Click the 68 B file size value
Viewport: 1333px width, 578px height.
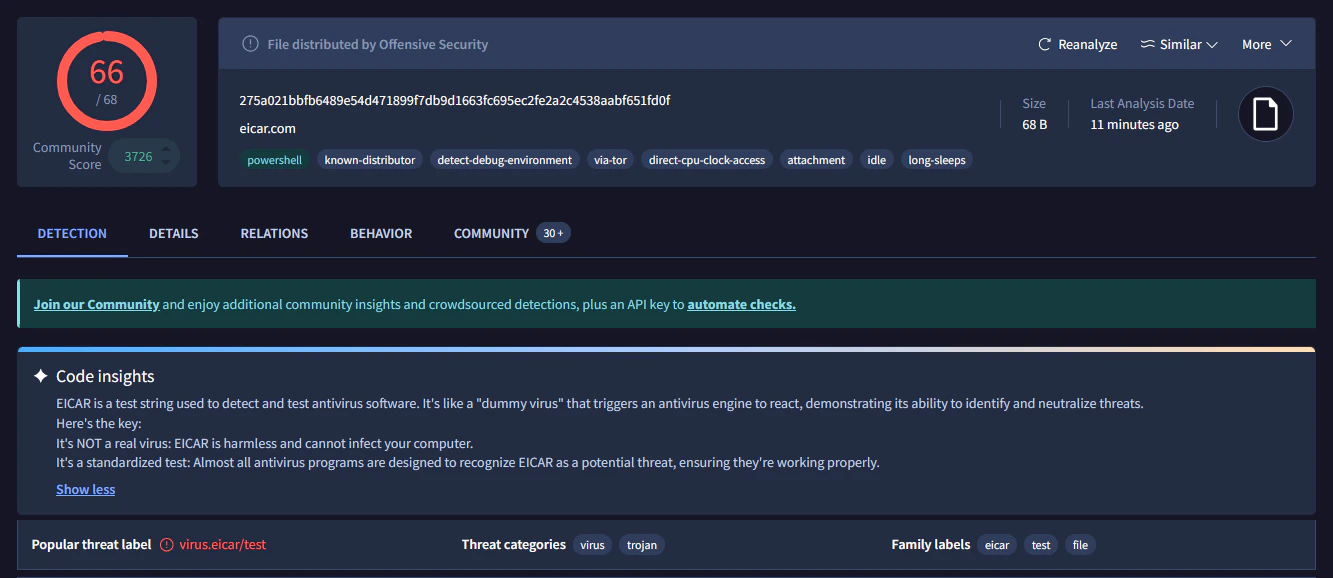1035,125
